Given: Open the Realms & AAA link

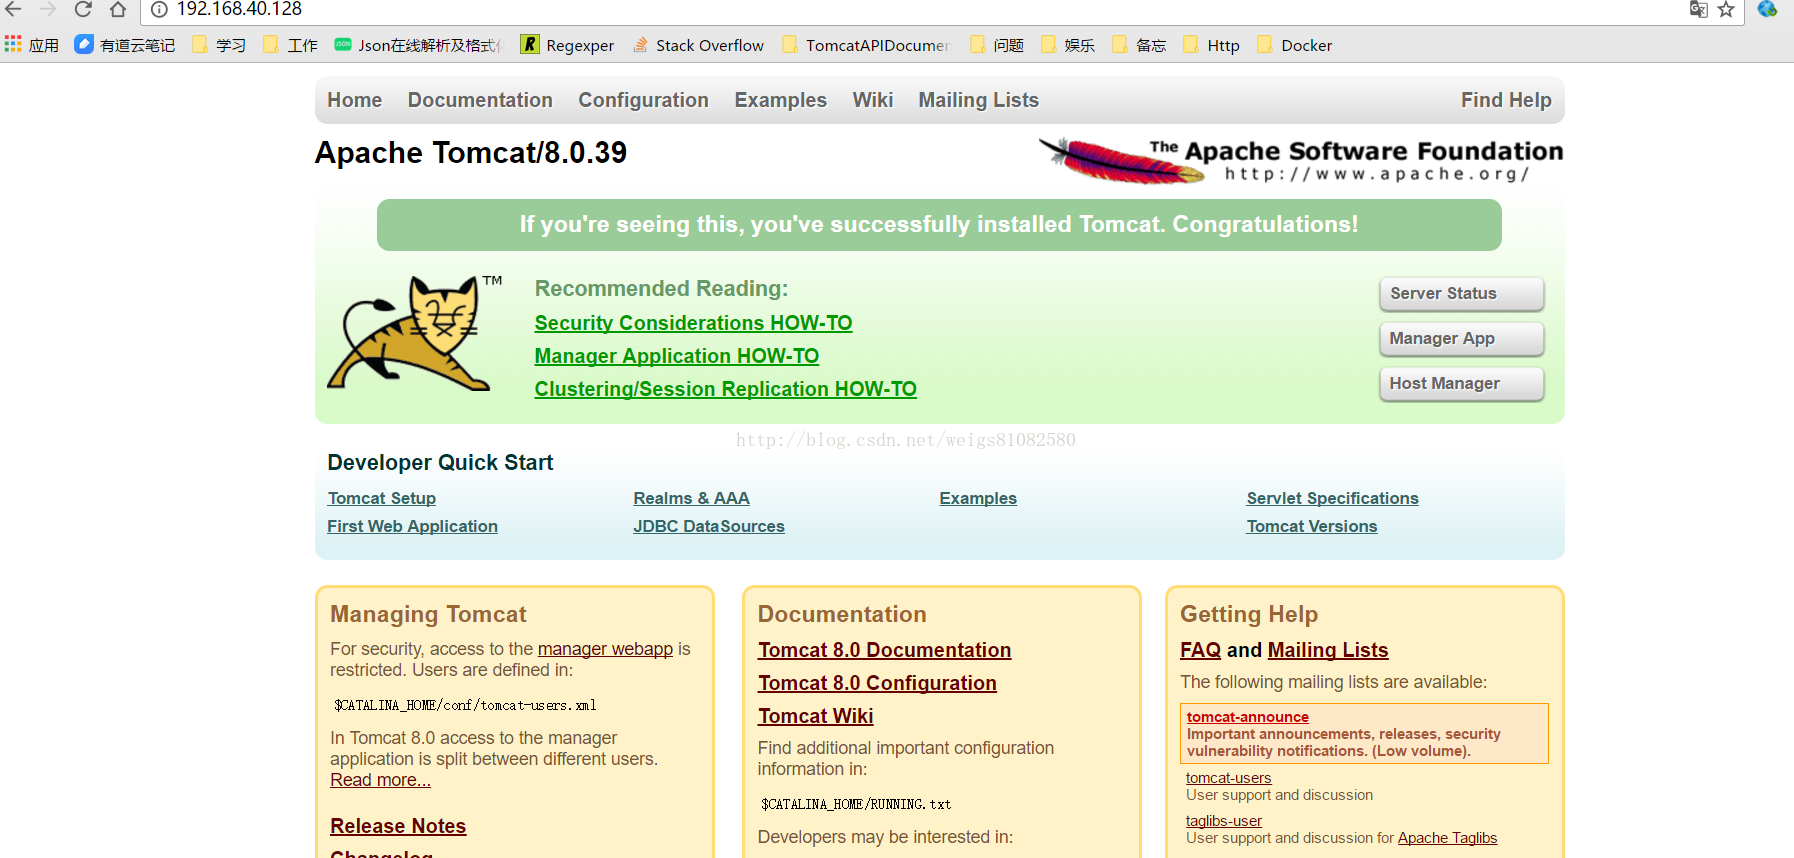Looking at the screenshot, I should pos(691,498).
